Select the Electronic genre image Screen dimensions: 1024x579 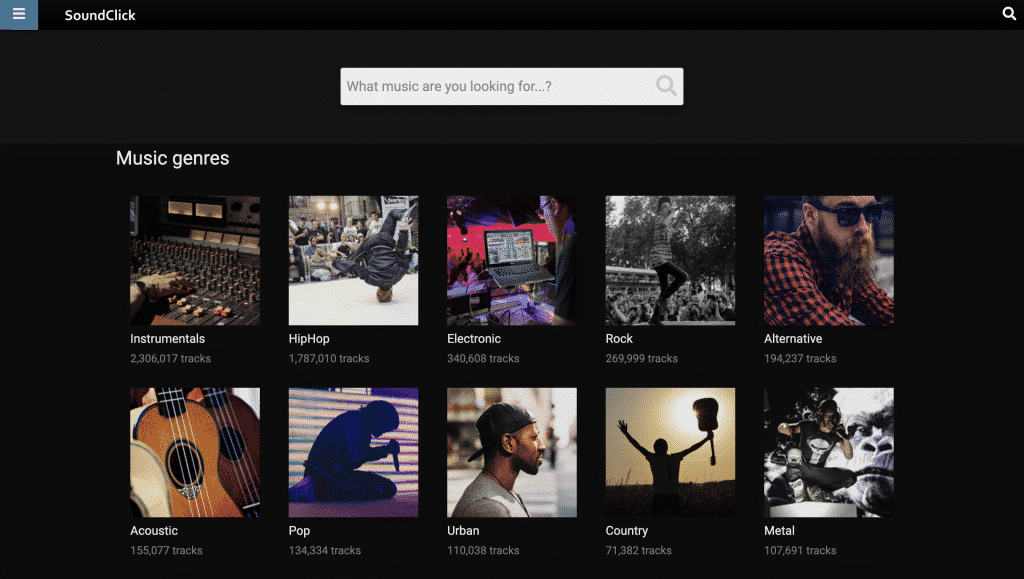click(x=512, y=260)
